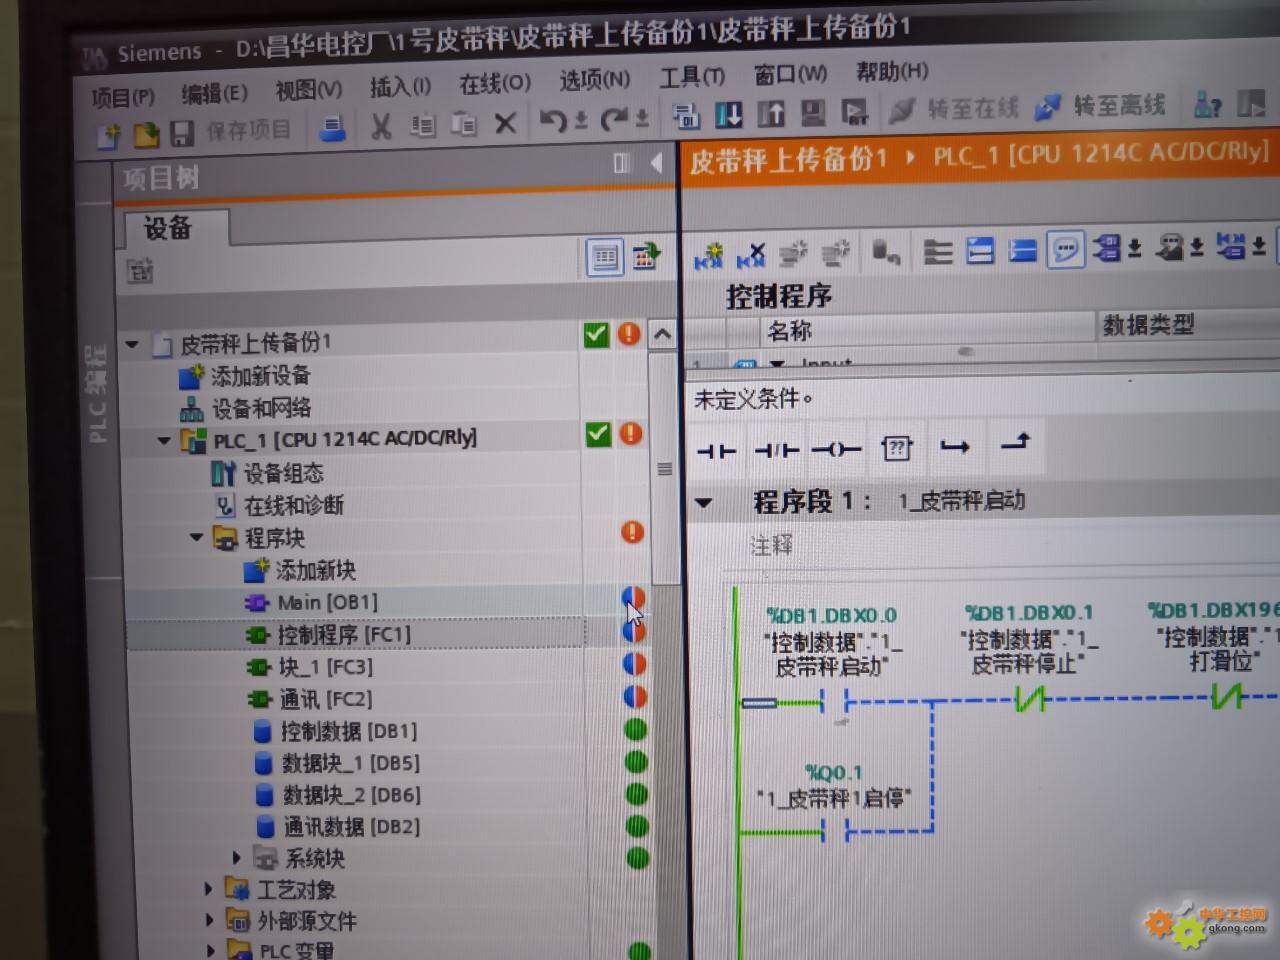Collapse PLC_1 CPU 1214C node
1280x960 pixels.
tap(163, 441)
